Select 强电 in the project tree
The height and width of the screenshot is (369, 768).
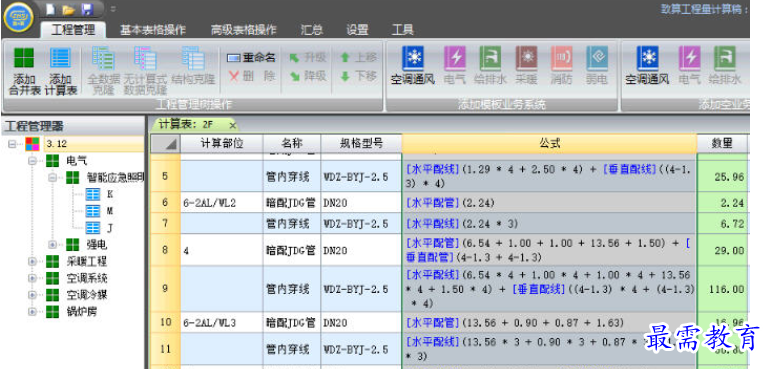pos(96,244)
